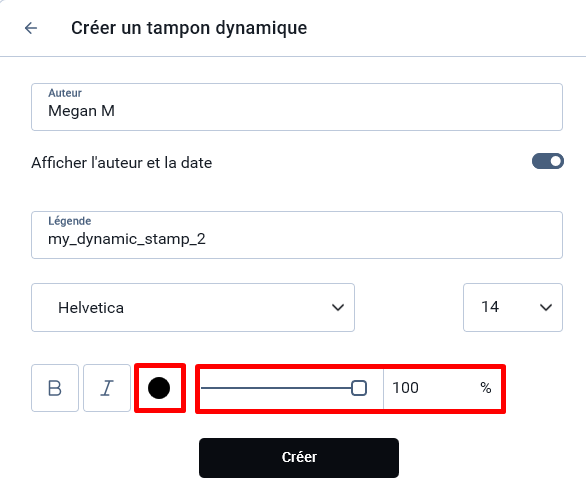
Task: Open the font size 14 dropdown
Action: click(513, 307)
